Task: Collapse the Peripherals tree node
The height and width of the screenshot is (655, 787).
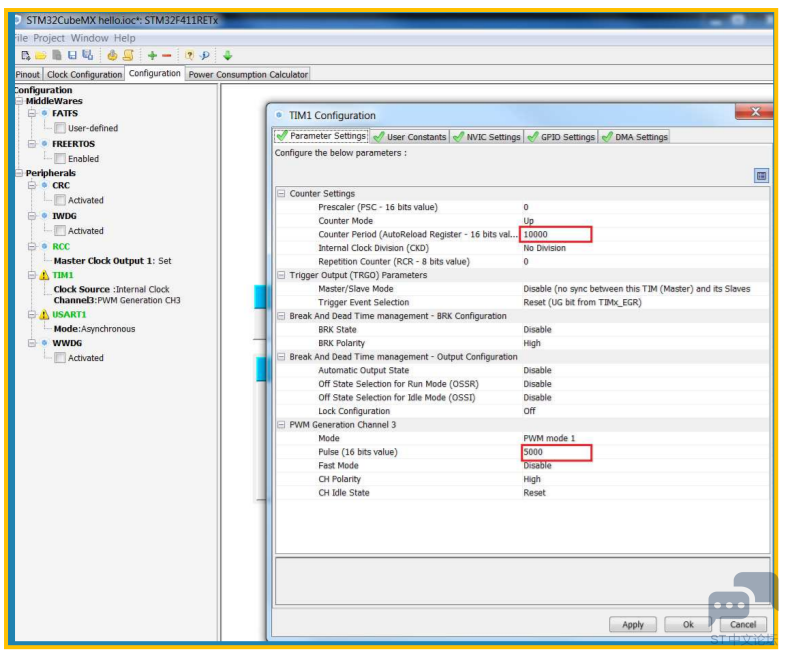Action: coord(19,174)
